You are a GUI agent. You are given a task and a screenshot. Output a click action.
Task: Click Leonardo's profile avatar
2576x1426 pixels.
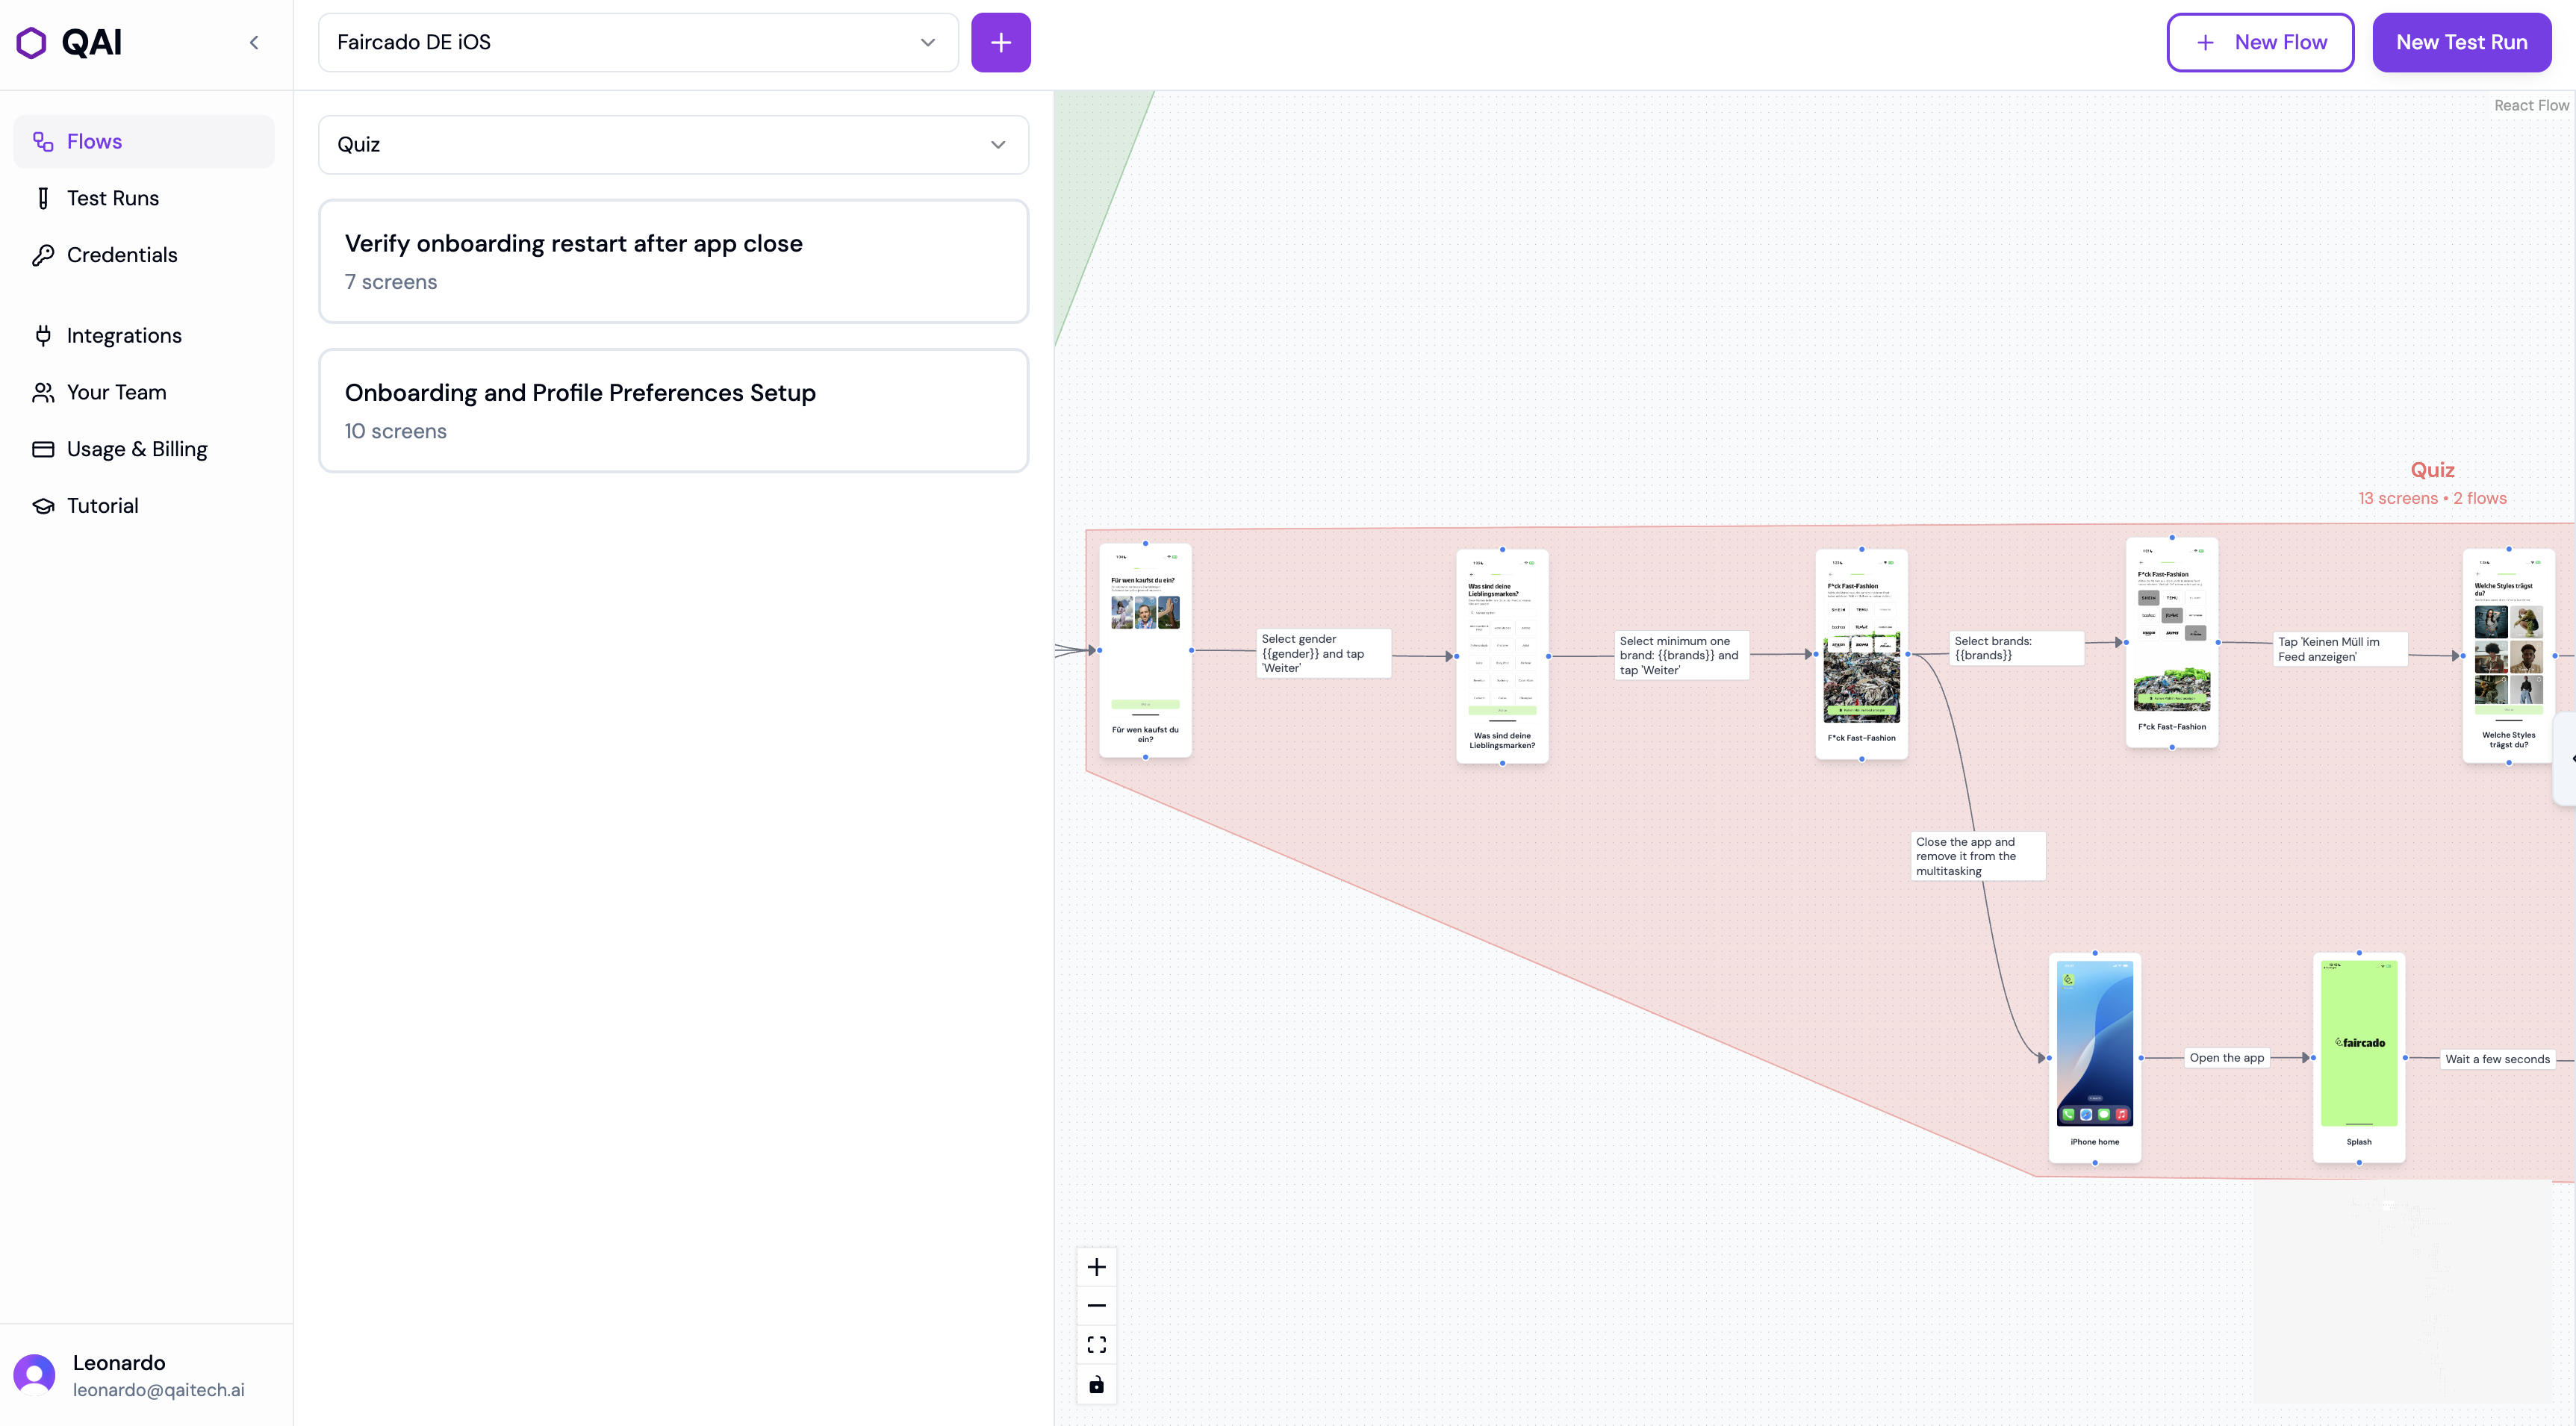(x=34, y=1375)
